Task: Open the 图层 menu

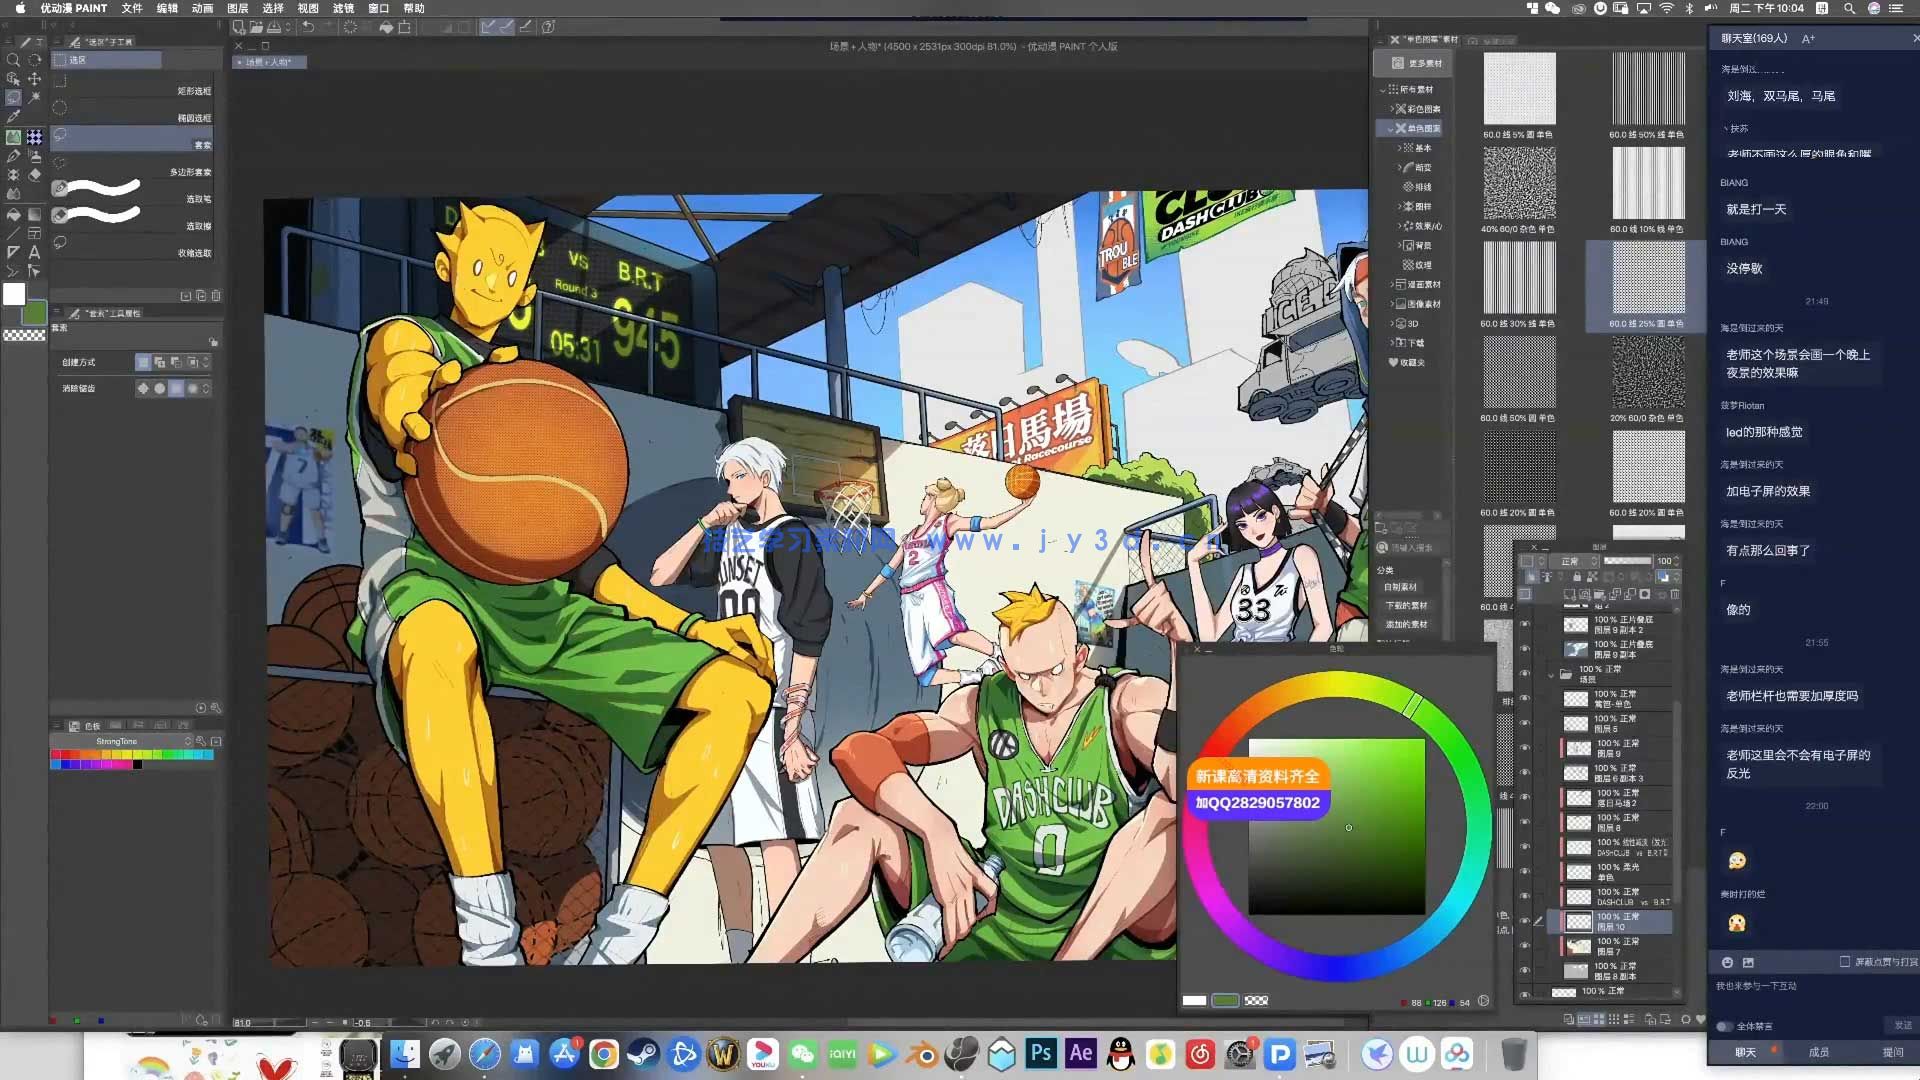Action: tap(237, 8)
